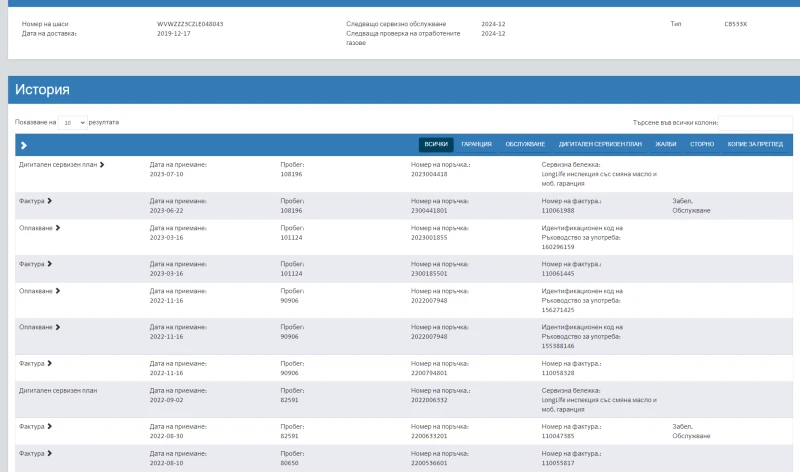Show only ДИГИТАЛЕН СЕРВИЗЕН ПЛАН entries

598,145
